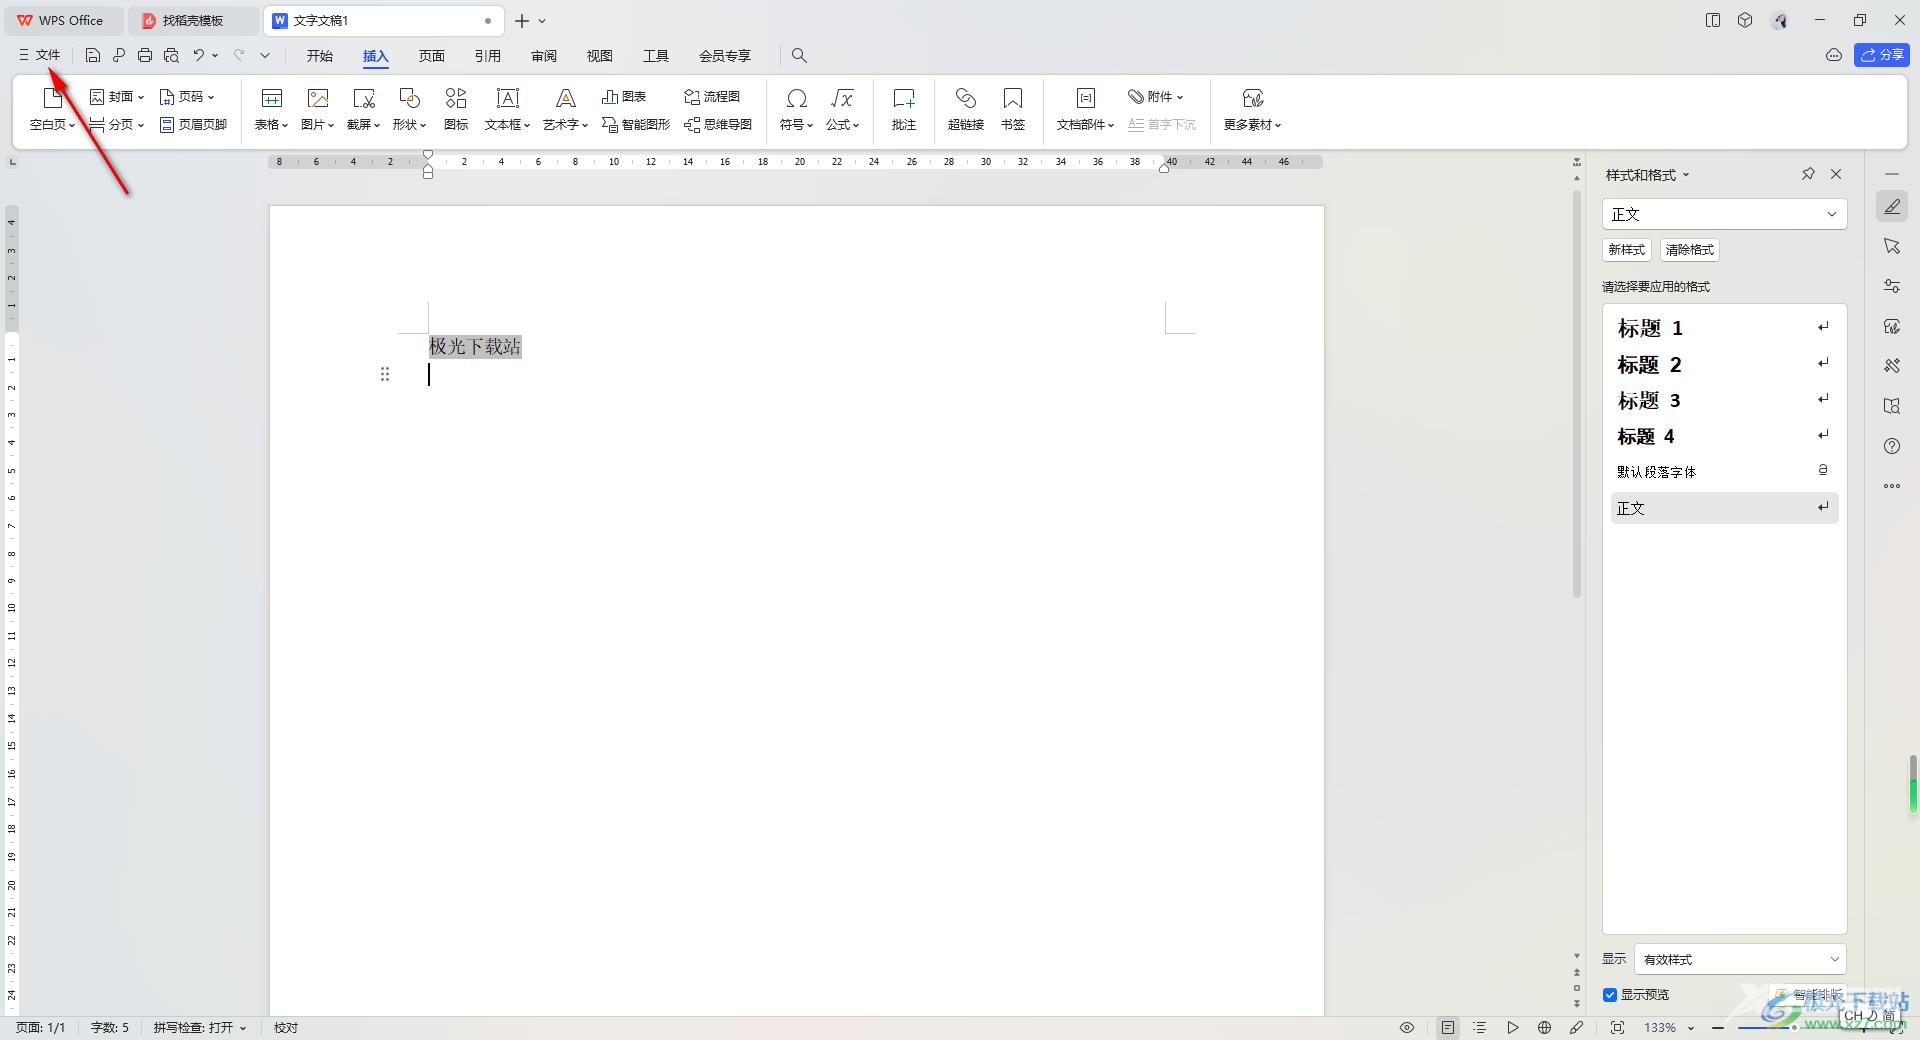Insert a table via 表格 icon
Image resolution: width=1920 pixels, height=1040 pixels.
click(271, 109)
